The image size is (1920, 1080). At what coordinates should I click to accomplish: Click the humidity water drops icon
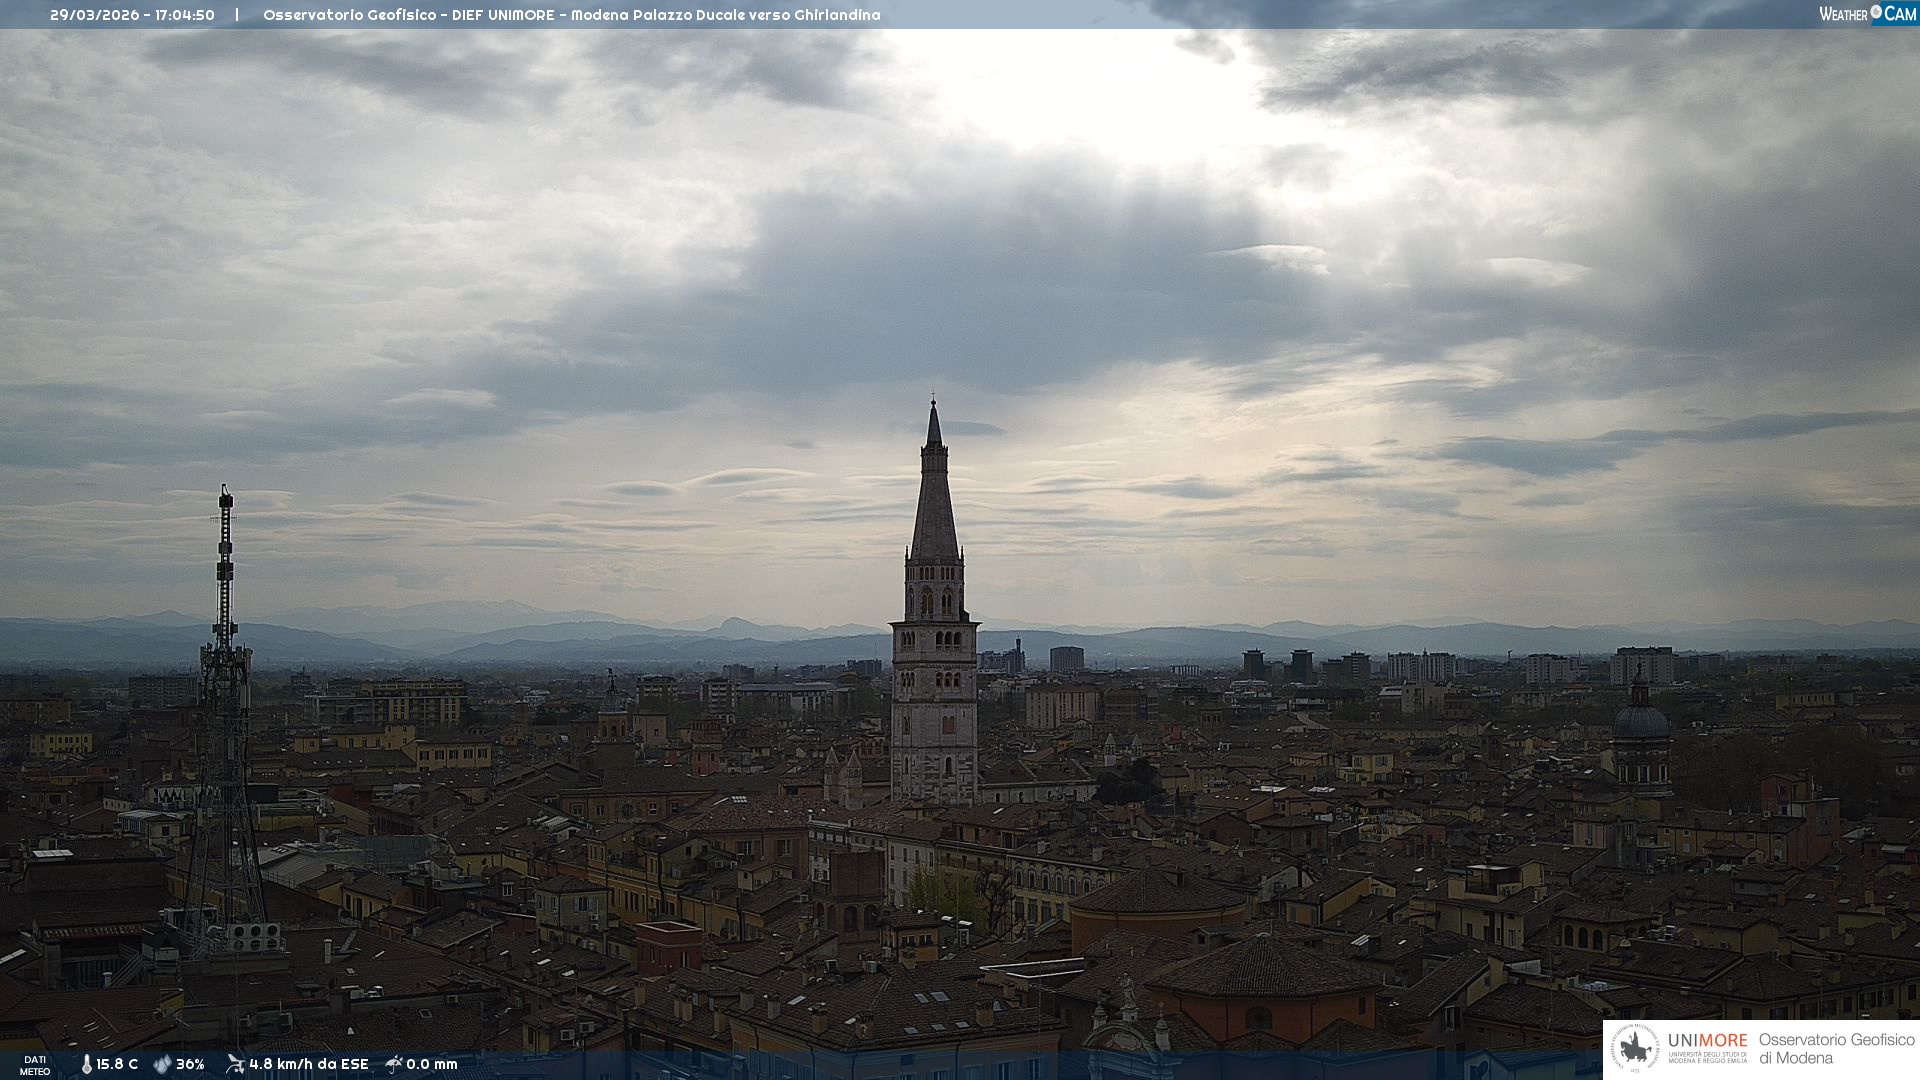click(x=162, y=1064)
